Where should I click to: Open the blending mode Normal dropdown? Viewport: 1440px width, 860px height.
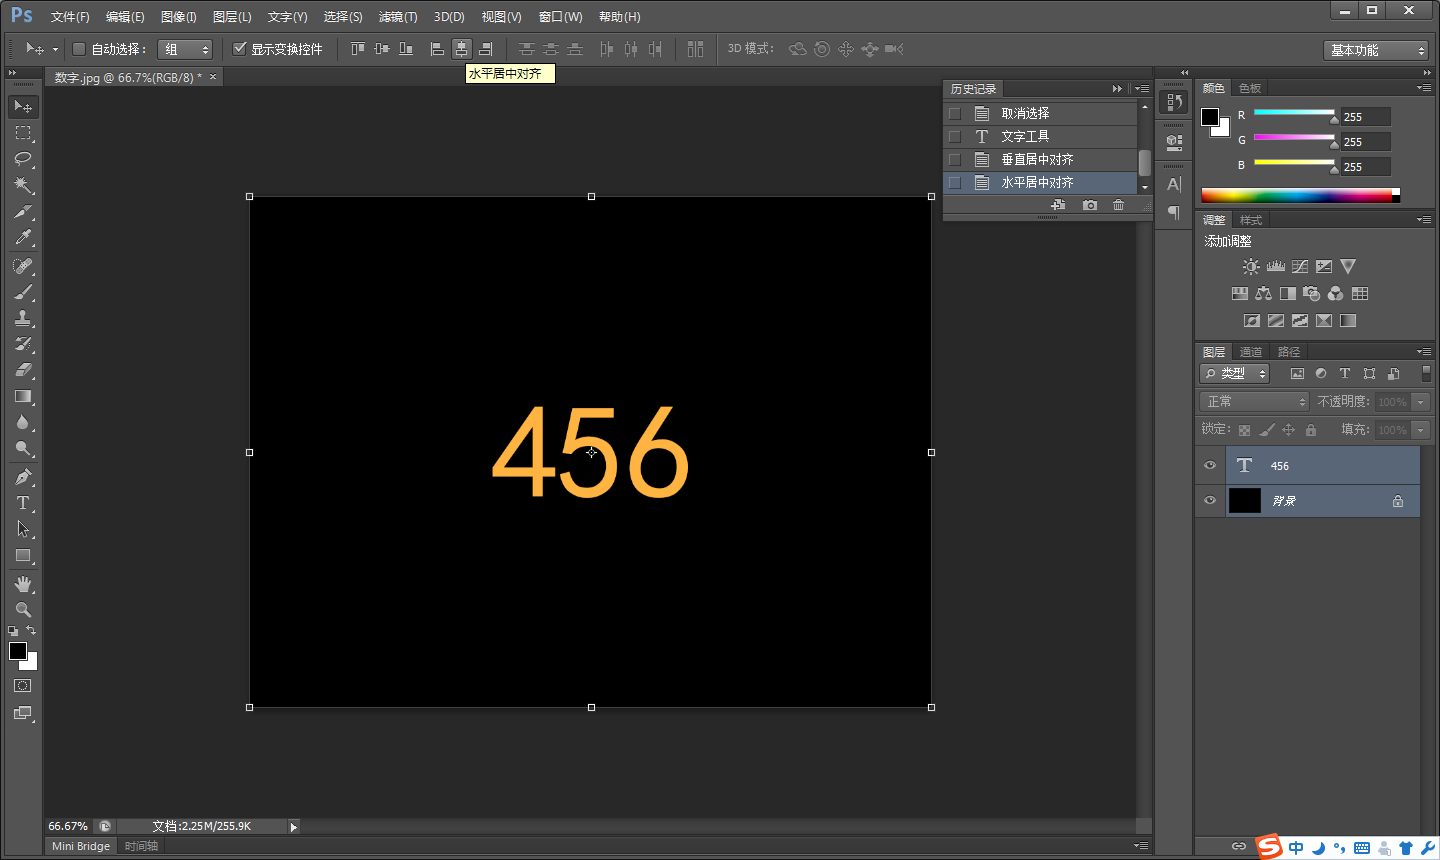(x=1254, y=401)
